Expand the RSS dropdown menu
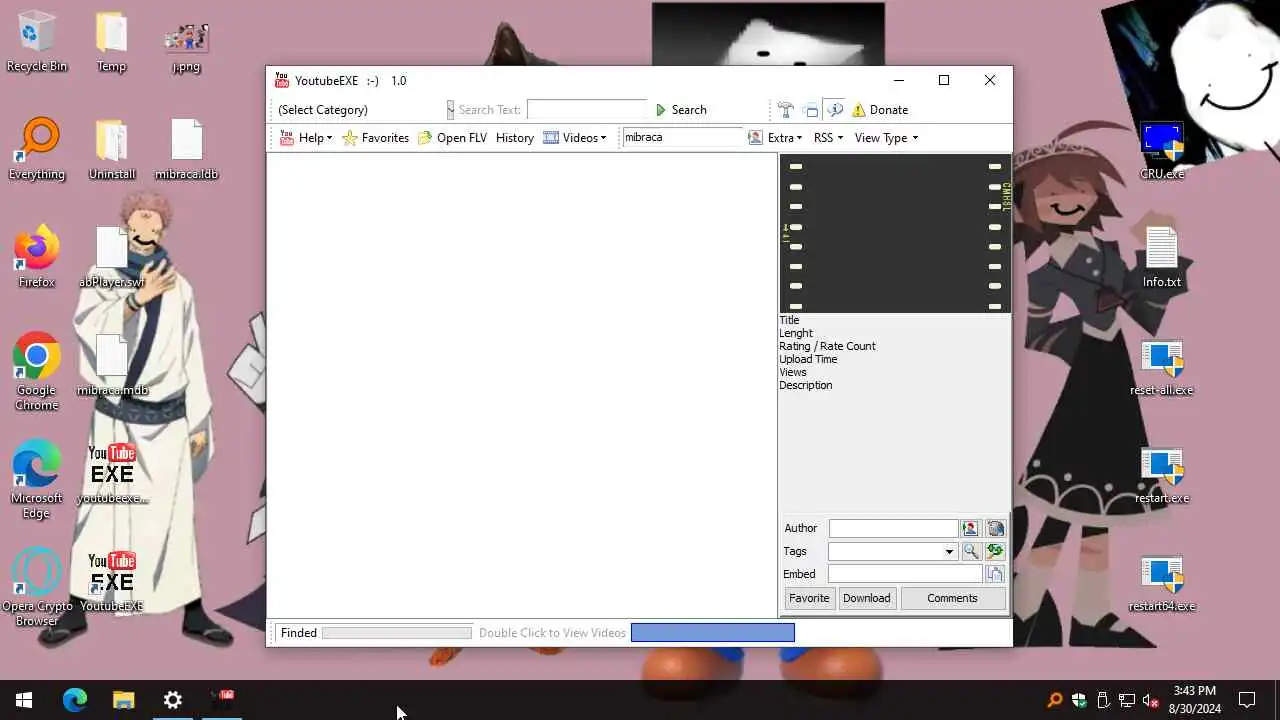 (828, 138)
